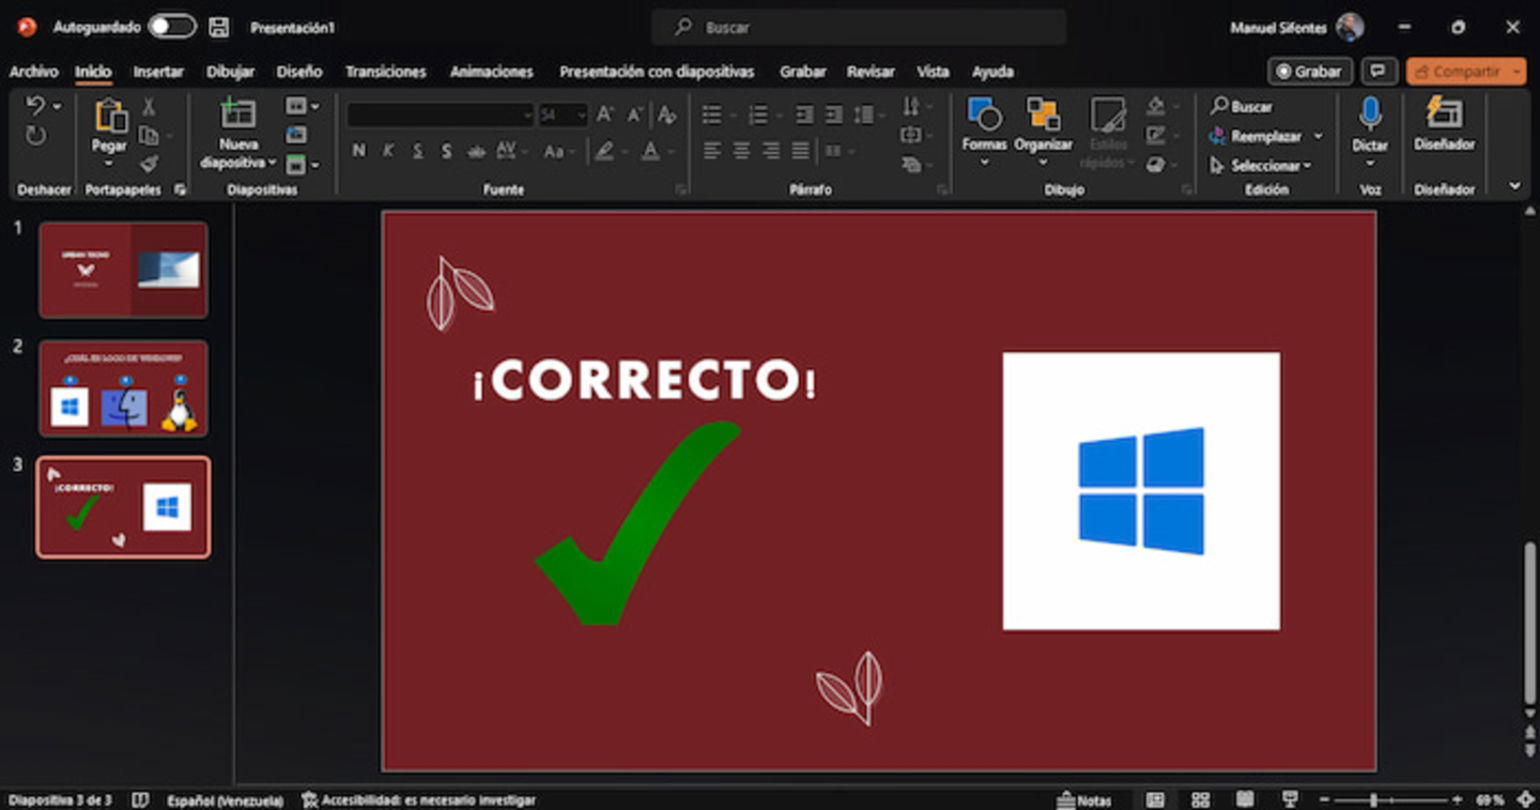Clear all formatting icon
The image size is (1540, 810).
(x=667, y=115)
